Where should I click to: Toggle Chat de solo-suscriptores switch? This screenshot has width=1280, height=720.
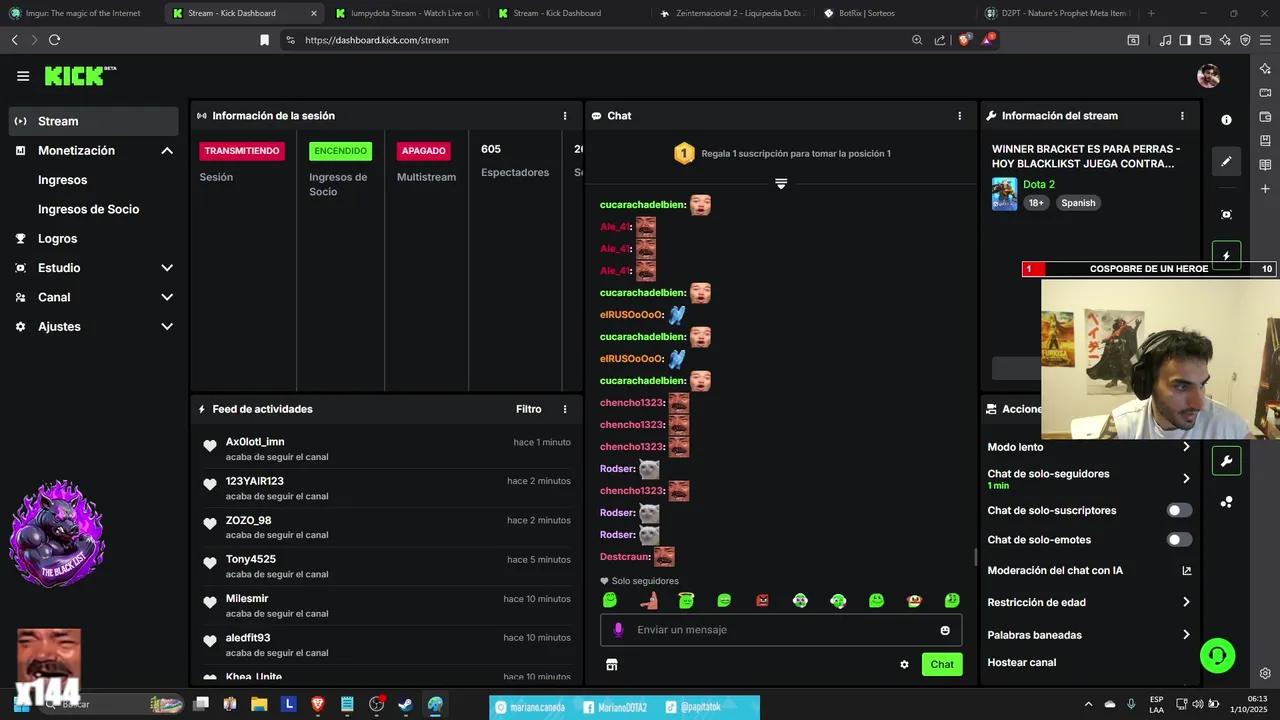(x=1180, y=510)
